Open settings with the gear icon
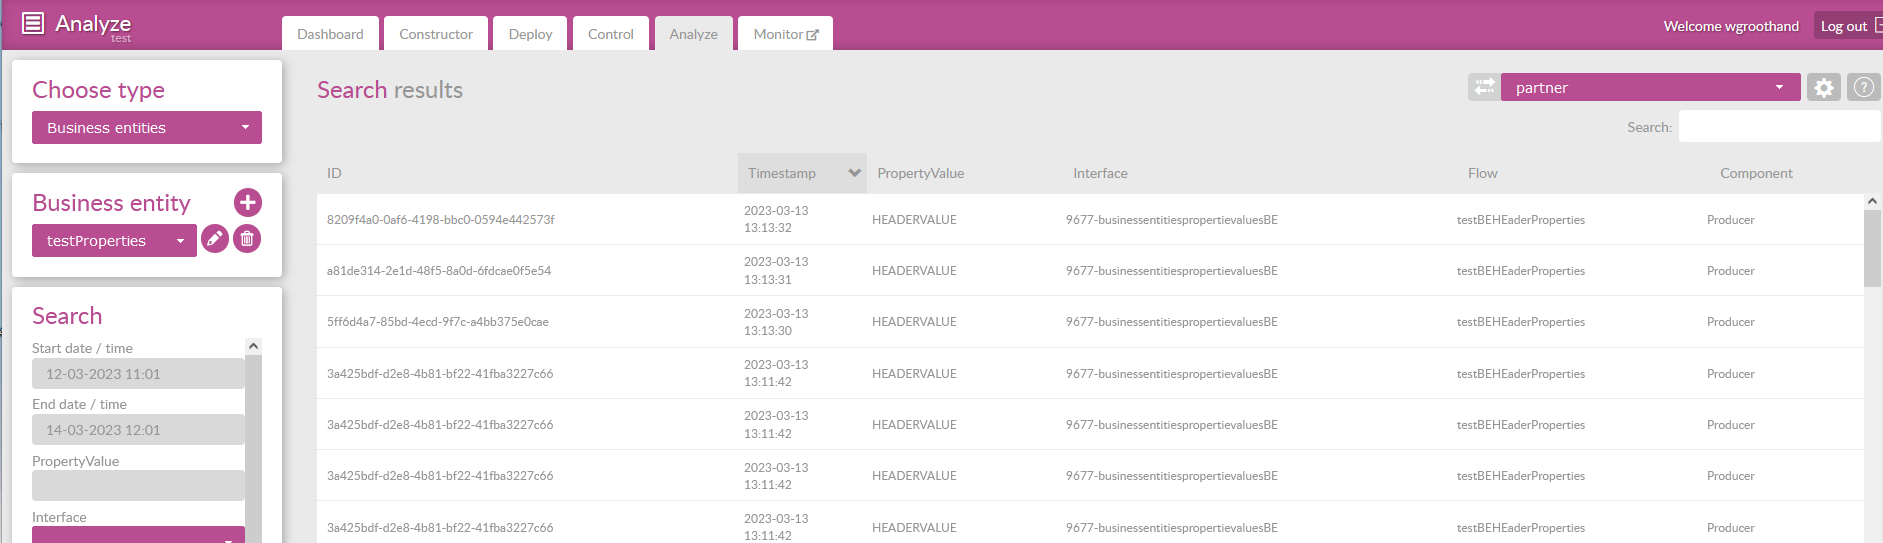 (1824, 88)
